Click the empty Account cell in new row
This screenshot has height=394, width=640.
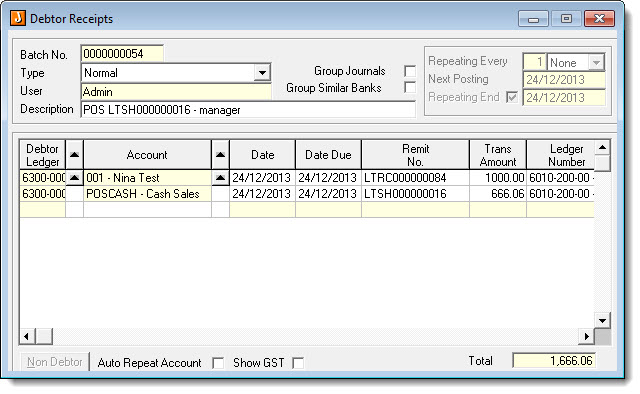click(x=147, y=209)
